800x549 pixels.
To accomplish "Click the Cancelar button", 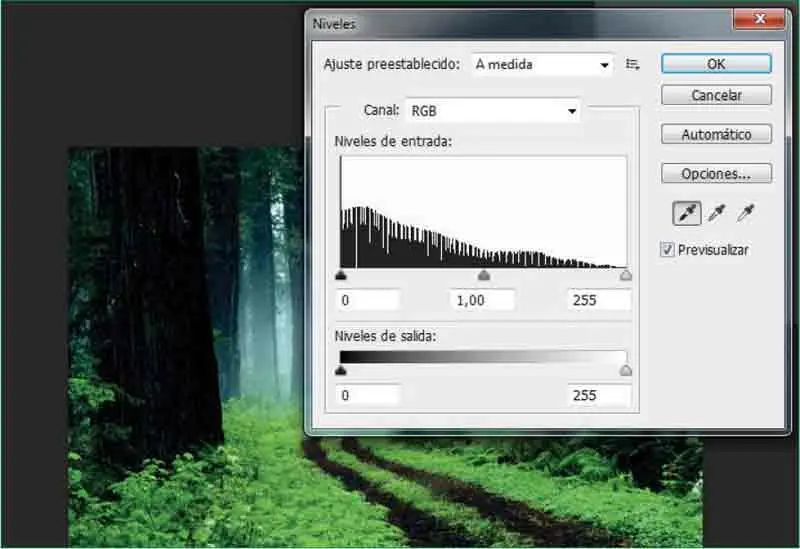I will click(x=716, y=95).
